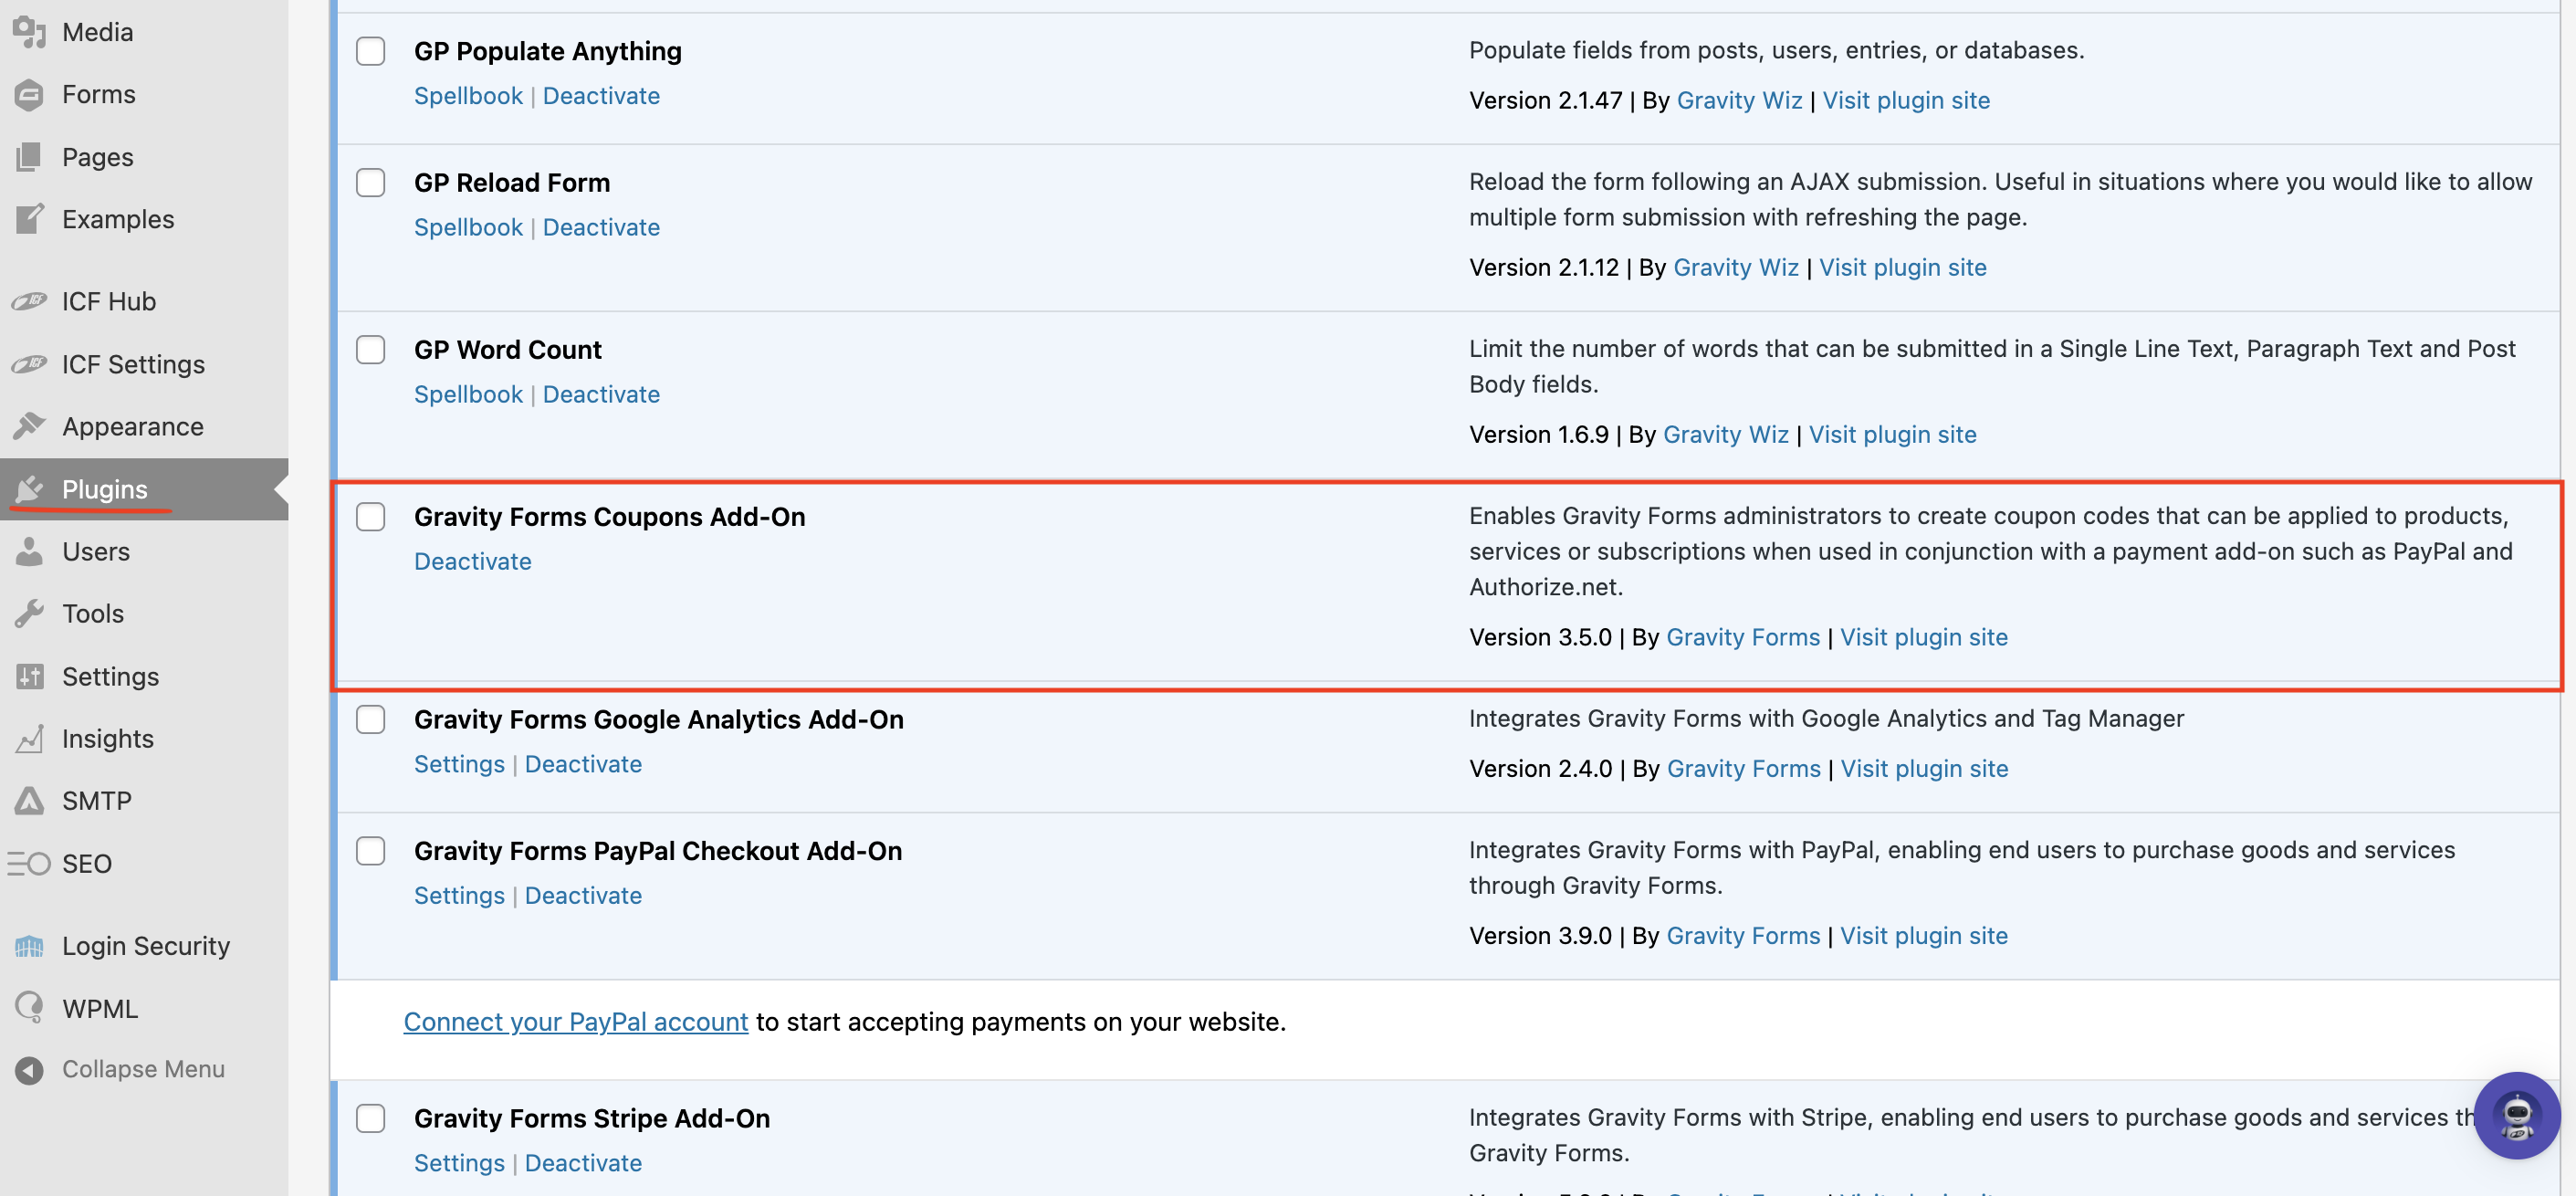Click the Tools wrench icon
Image resolution: width=2576 pixels, height=1196 pixels.
coord(29,614)
